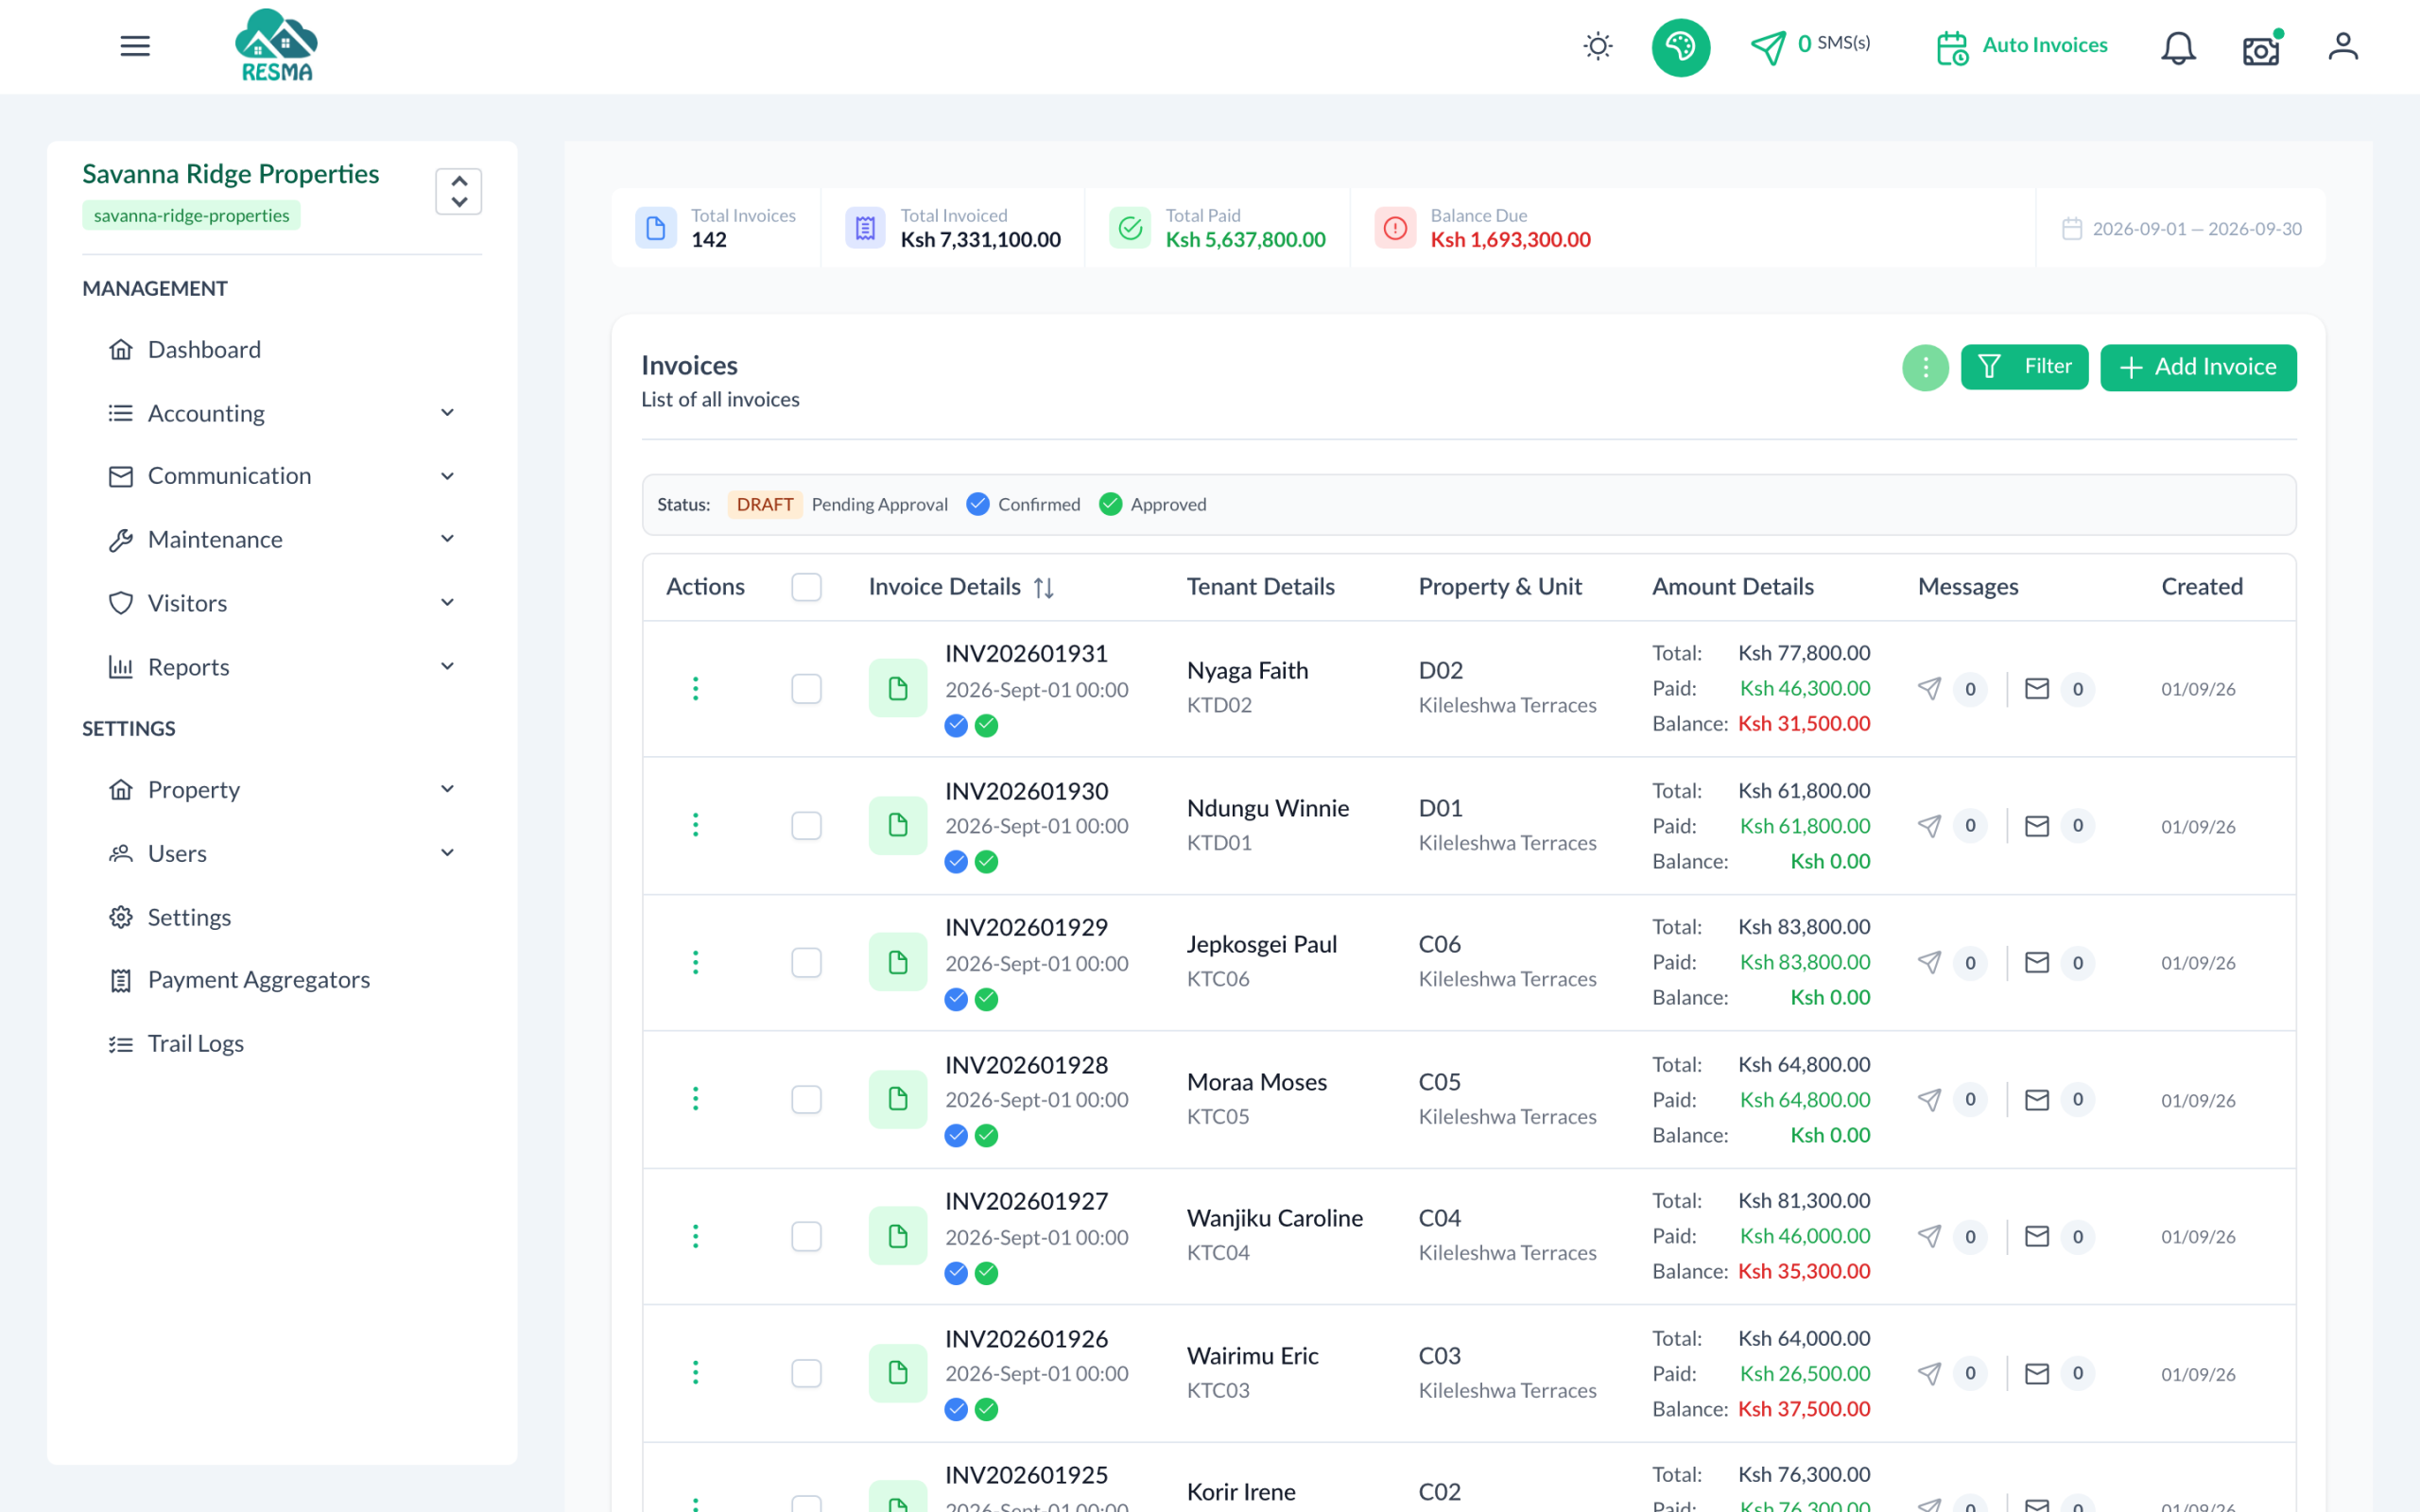
Task: Open the hamburger sidebar menu
Action: [135, 46]
